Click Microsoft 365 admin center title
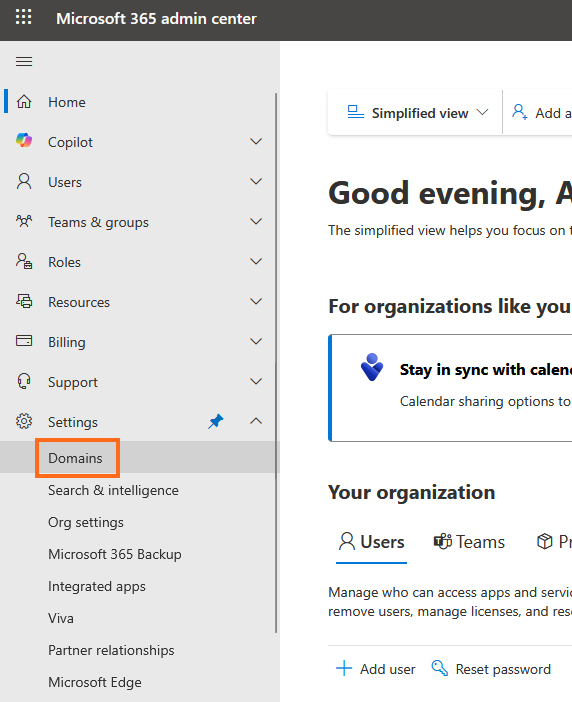The image size is (572, 702). 156,18
